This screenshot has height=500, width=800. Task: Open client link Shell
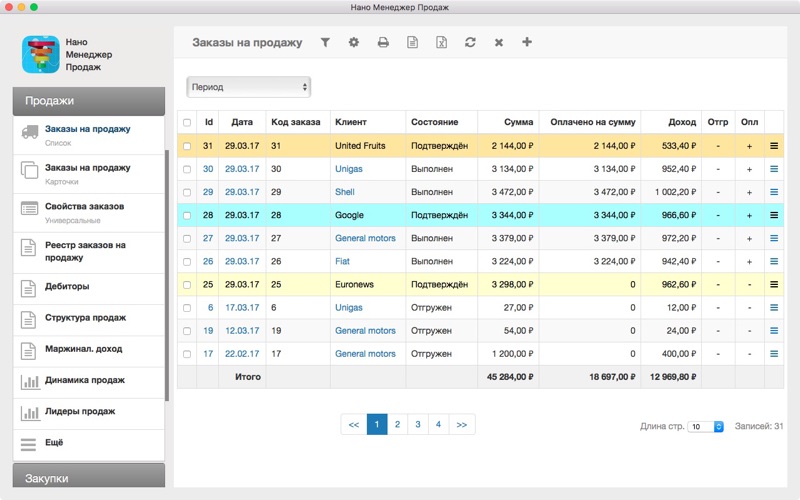[x=345, y=192]
